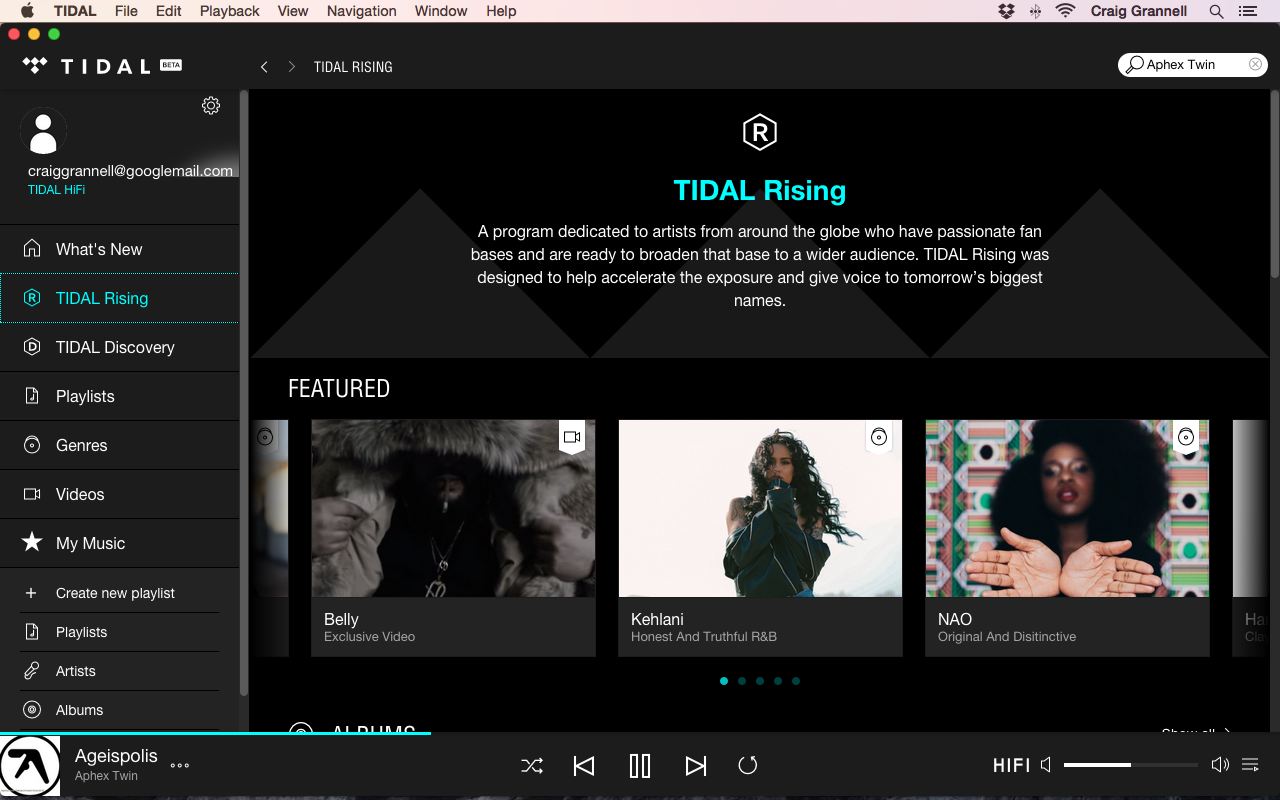Toggle repeat mode

point(748,766)
